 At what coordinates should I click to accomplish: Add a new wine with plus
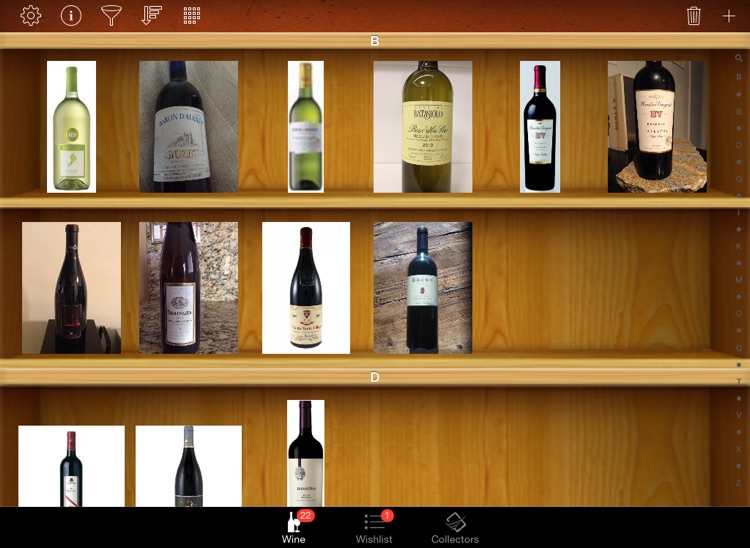728,16
